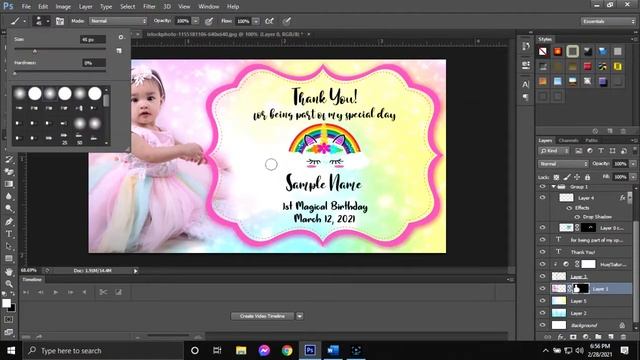Adjust the brush Hardness slider handle
Screen dimensions: 640x360
[x=15, y=73]
